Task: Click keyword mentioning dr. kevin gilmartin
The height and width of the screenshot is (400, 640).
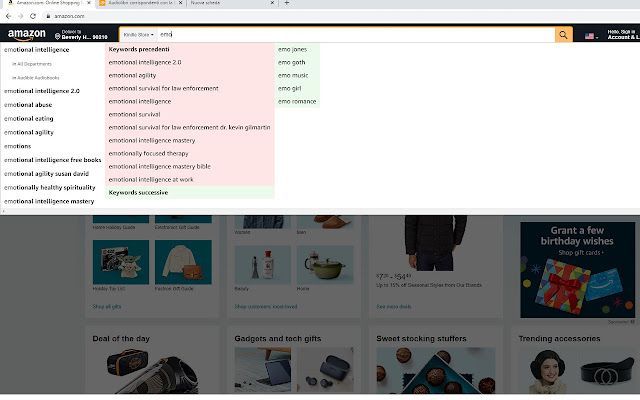Action: pyautogui.click(x=189, y=127)
